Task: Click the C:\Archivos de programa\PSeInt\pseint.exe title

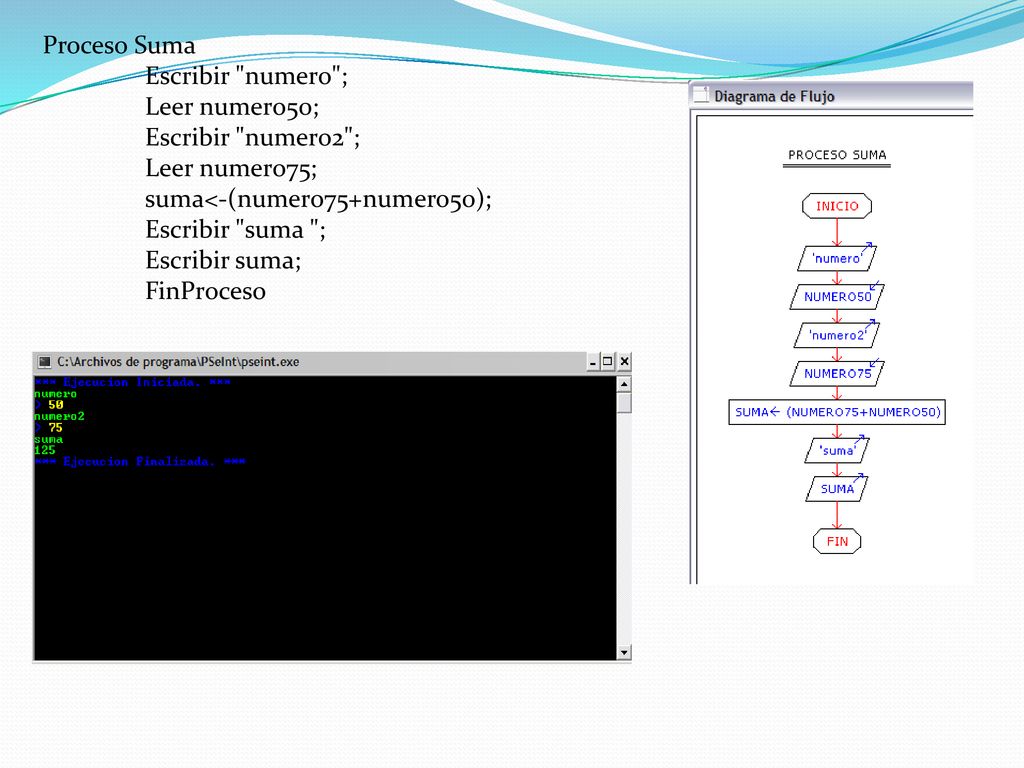Action: tap(178, 362)
